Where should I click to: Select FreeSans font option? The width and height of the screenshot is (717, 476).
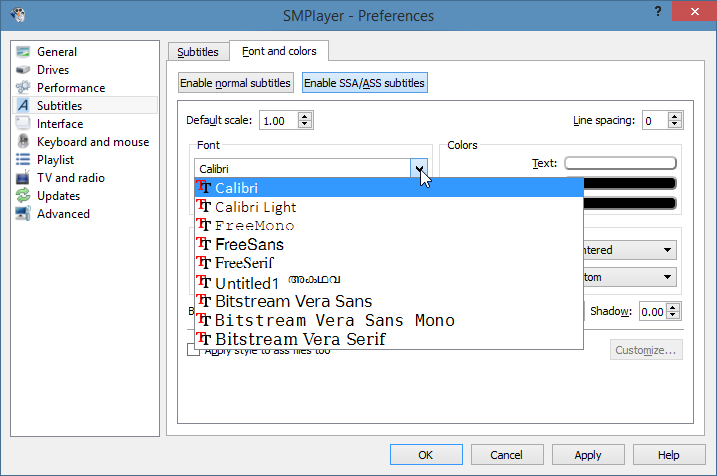pyautogui.click(x=389, y=244)
